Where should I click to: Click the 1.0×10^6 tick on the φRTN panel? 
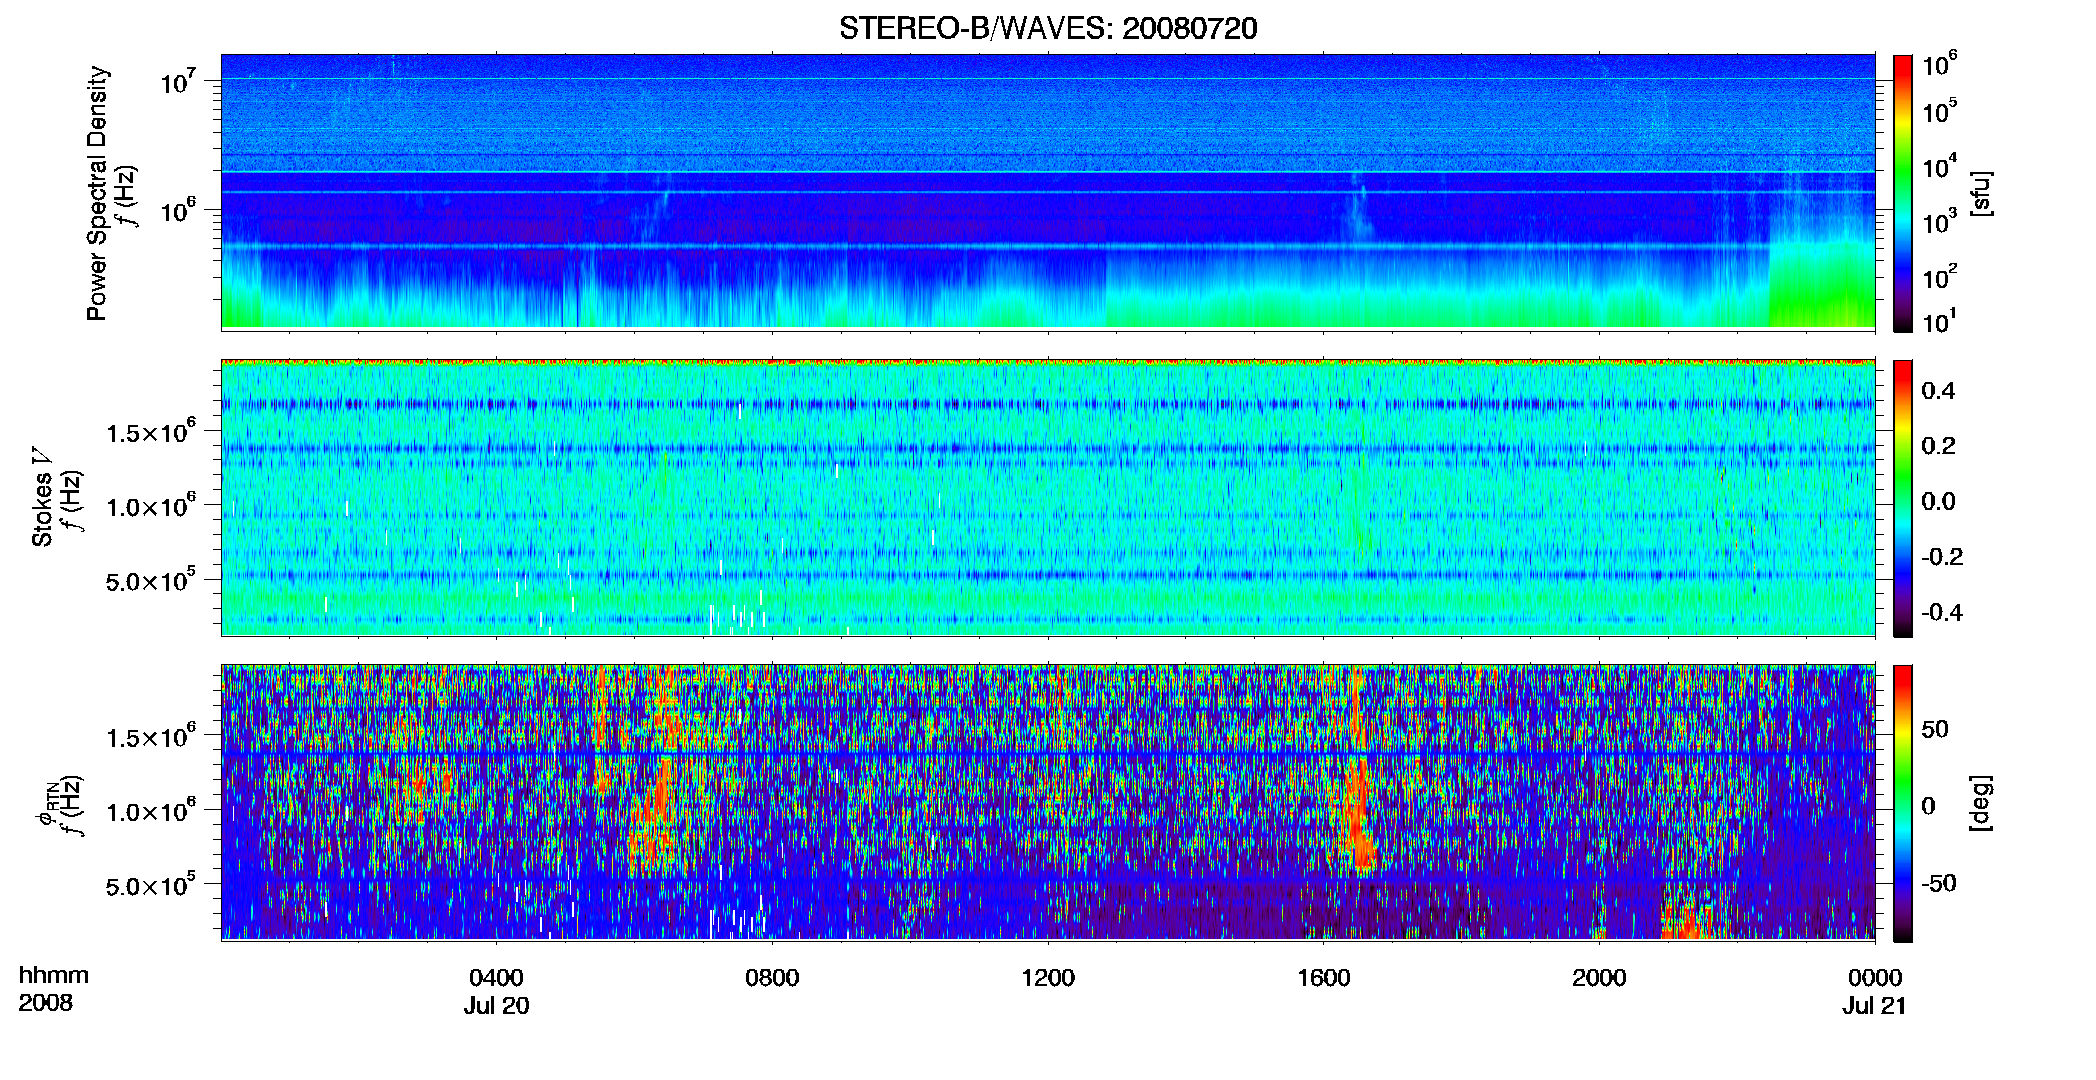click(x=150, y=811)
